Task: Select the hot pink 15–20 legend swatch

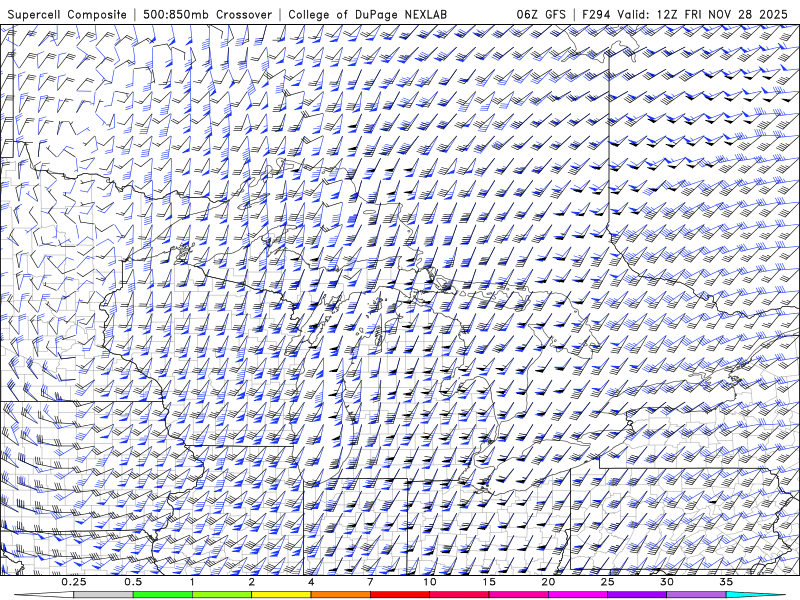Action: click(x=518, y=595)
